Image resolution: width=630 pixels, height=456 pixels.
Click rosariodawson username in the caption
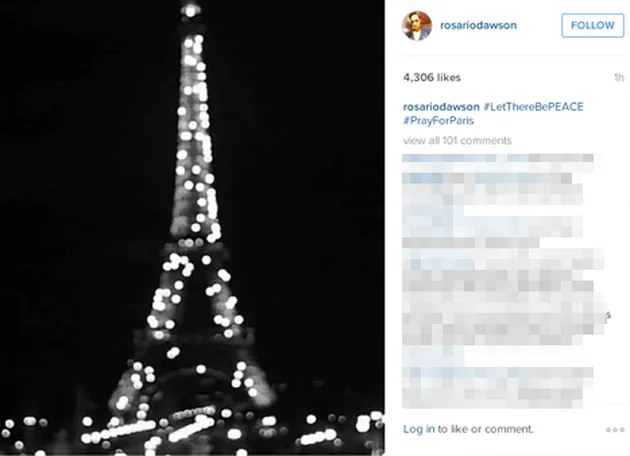pos(441,107)
